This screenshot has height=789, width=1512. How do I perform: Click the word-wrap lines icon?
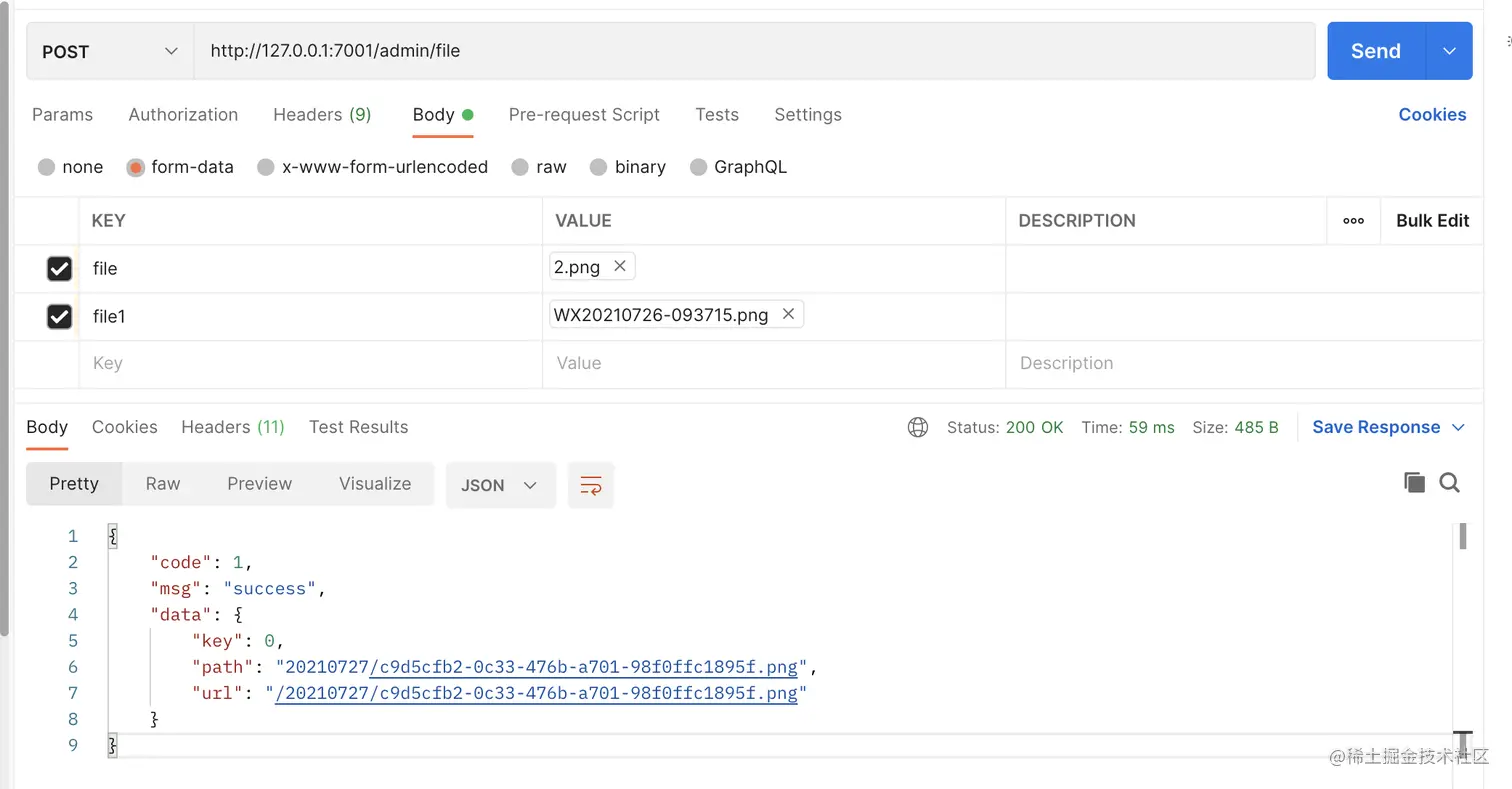coord(591,485)
